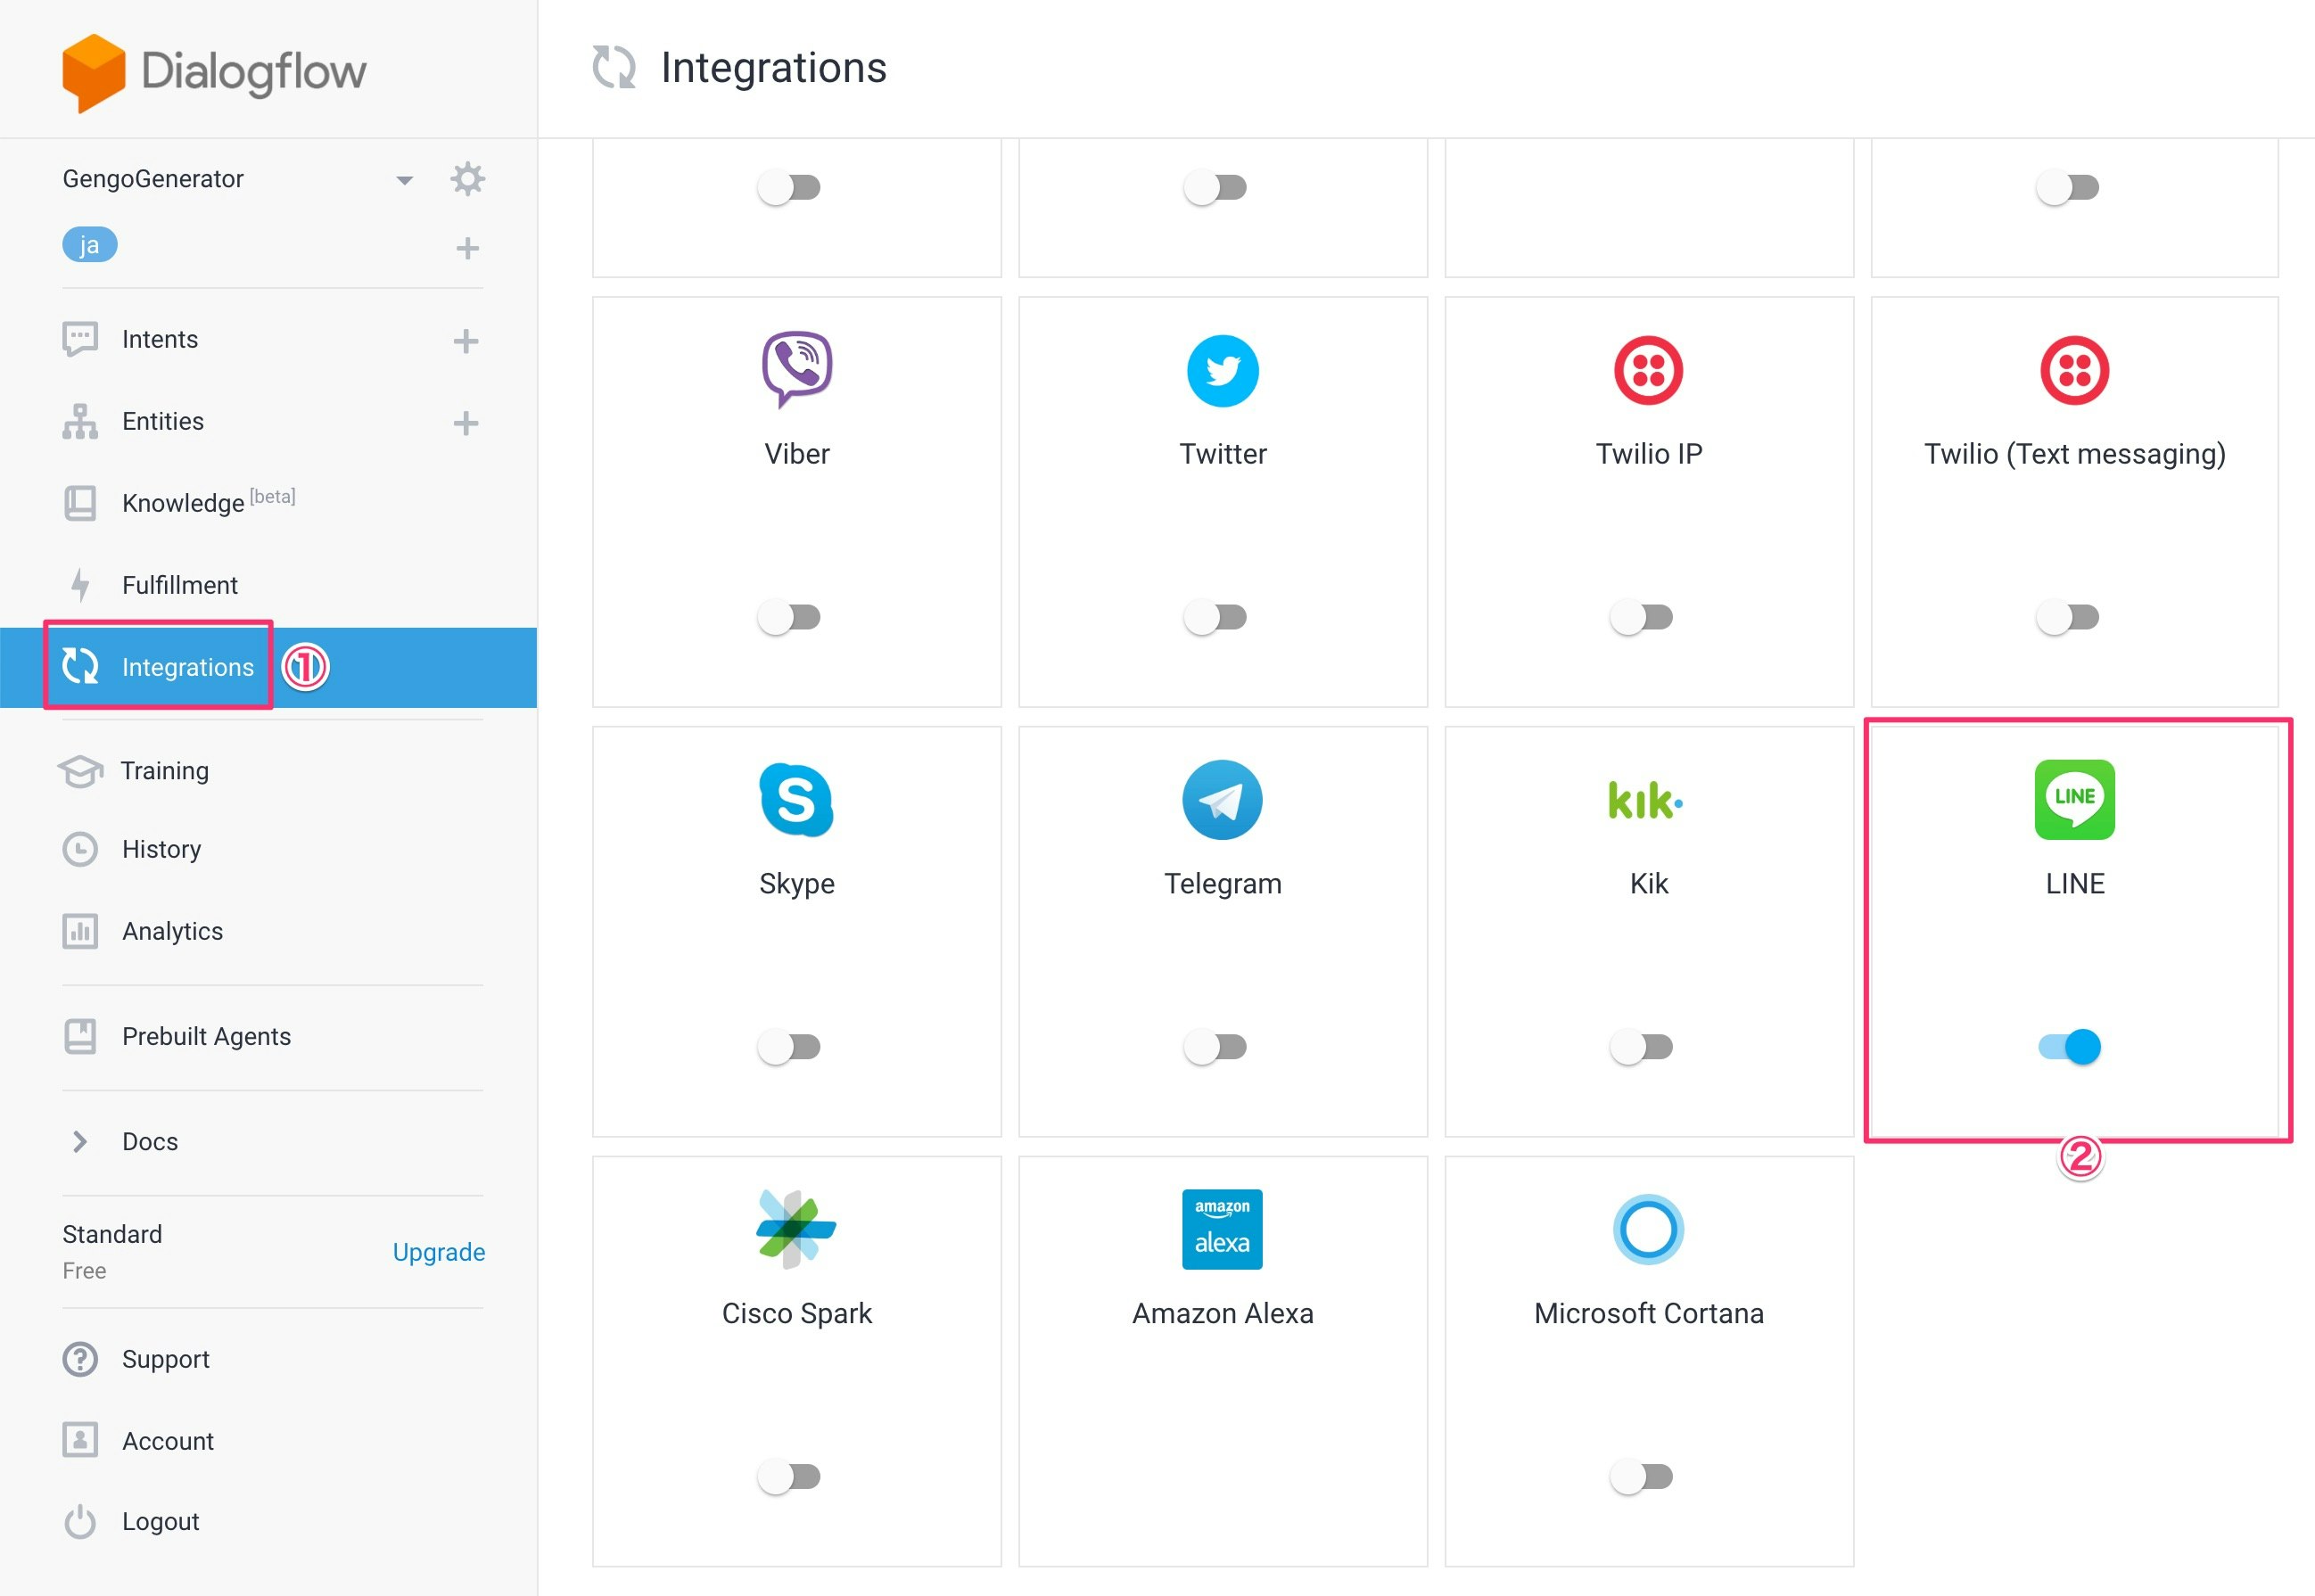The width and height of the screenshot is (2315, 1596).
Task: Open Prebuilt Agents
Action: [x=206, y=1036]
